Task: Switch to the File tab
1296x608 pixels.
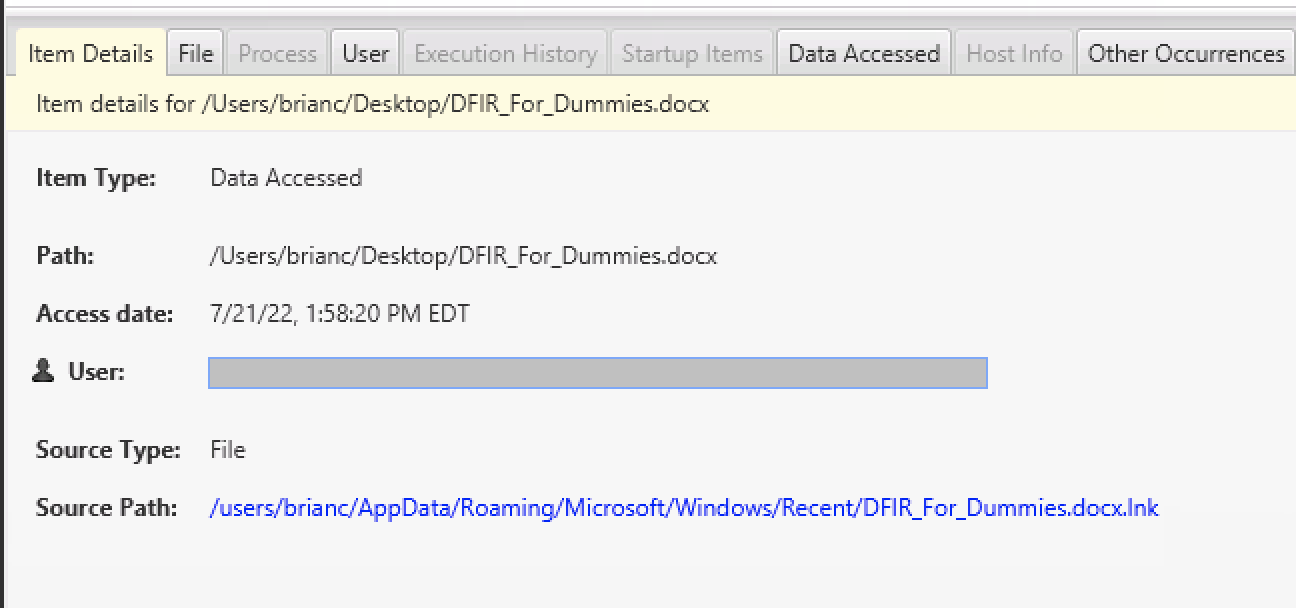Action: (194, 52)
